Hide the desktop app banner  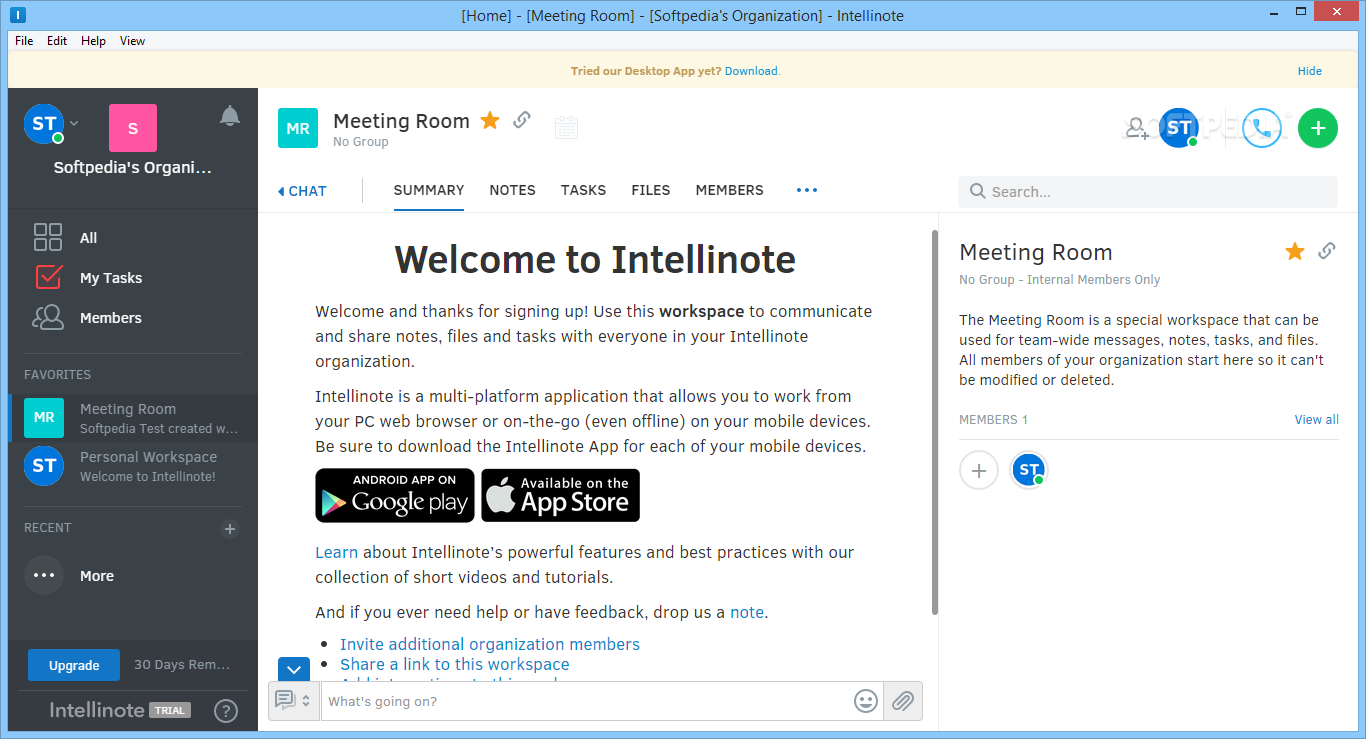[1310, 71]
